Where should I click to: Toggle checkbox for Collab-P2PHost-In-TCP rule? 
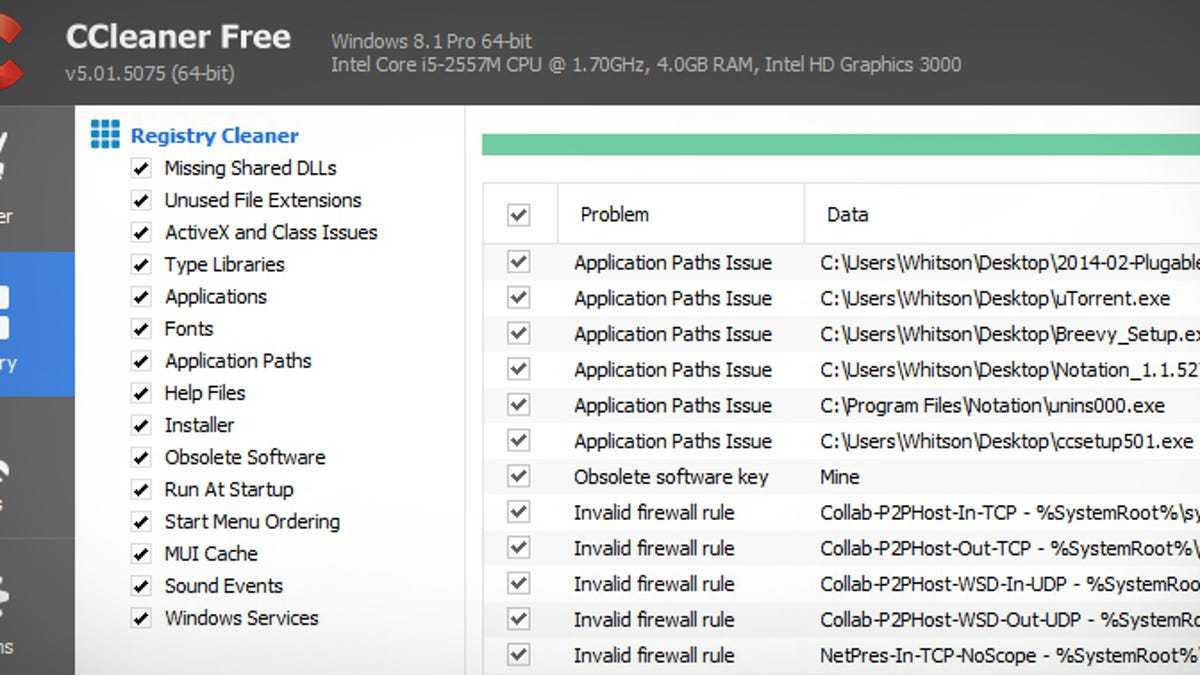click(x=518, y=512)
